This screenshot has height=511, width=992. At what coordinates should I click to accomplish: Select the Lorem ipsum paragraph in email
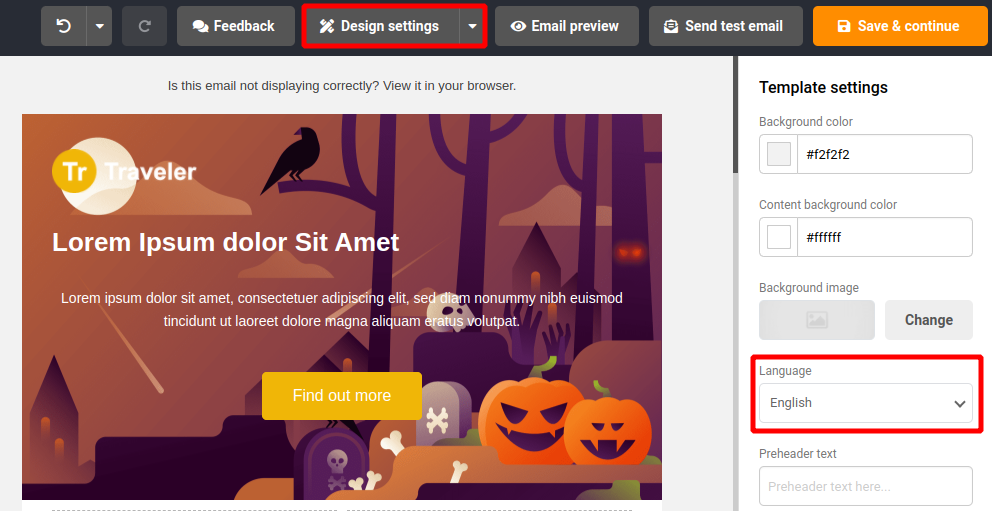(x=342, y=309)
